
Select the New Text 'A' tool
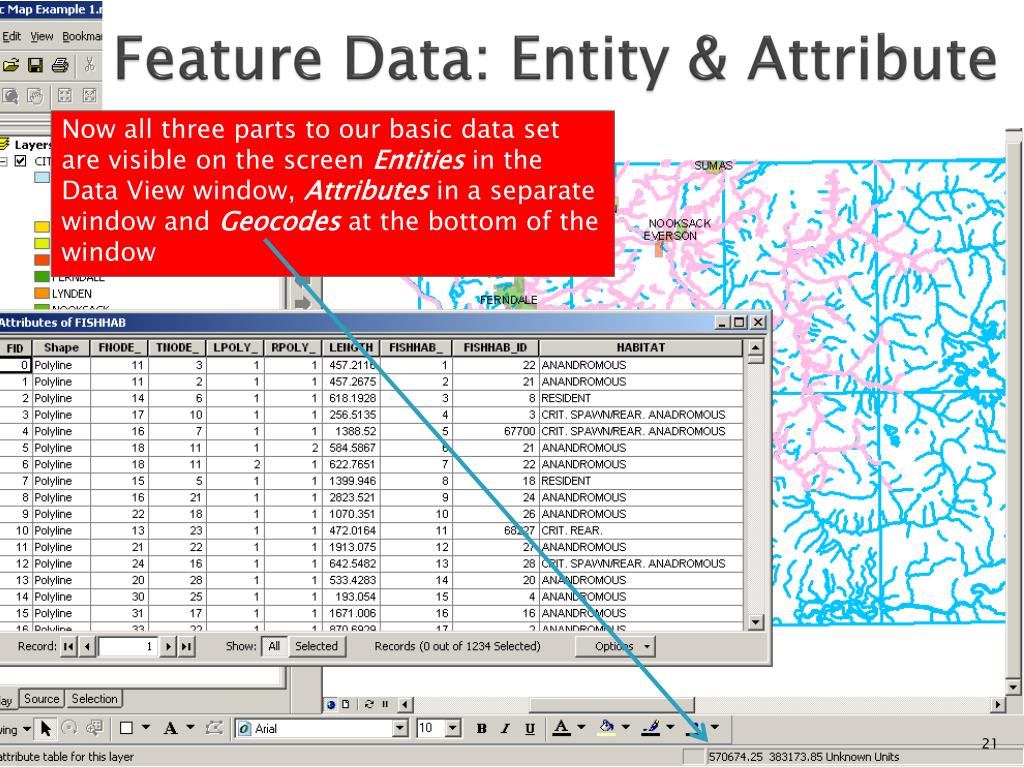(170, 728)
